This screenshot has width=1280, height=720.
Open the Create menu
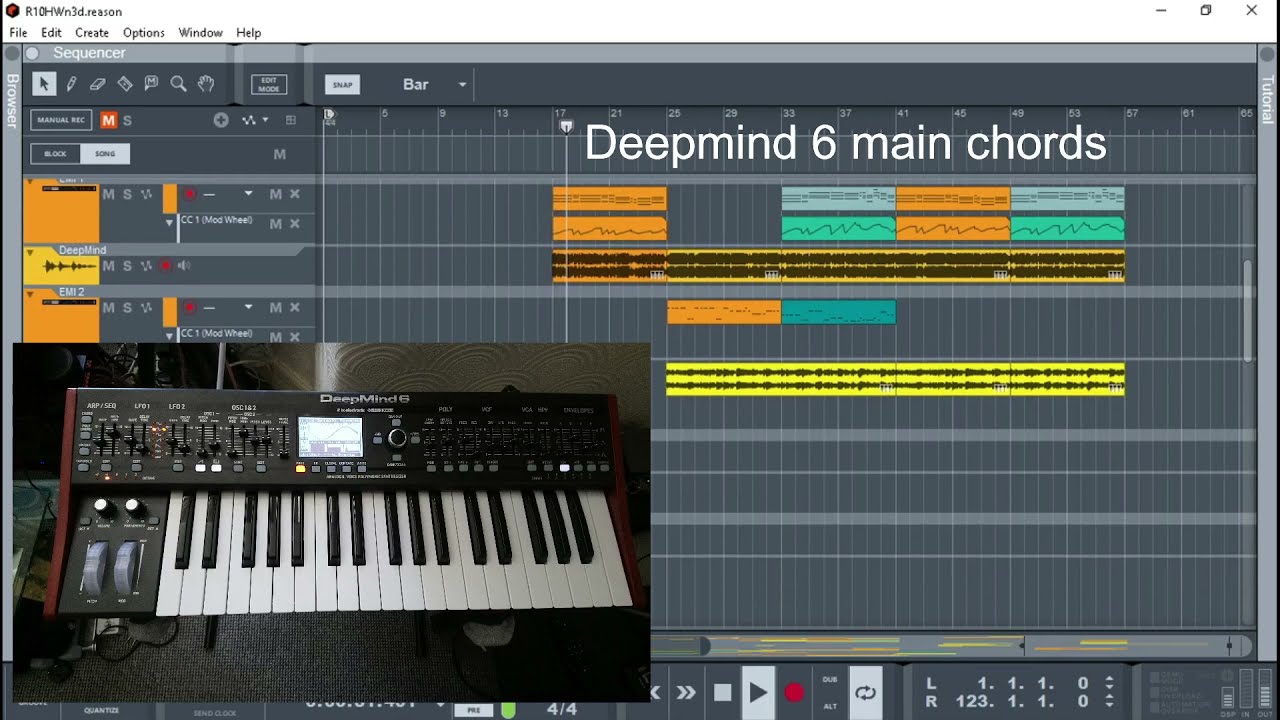pos(92,33)
